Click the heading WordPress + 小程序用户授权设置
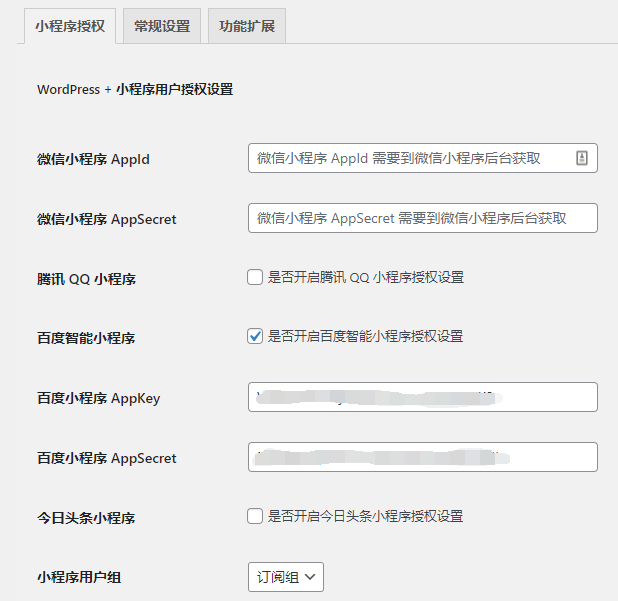Image resolution: width=618 pixels, height=601 pixels. coord(135,89)
